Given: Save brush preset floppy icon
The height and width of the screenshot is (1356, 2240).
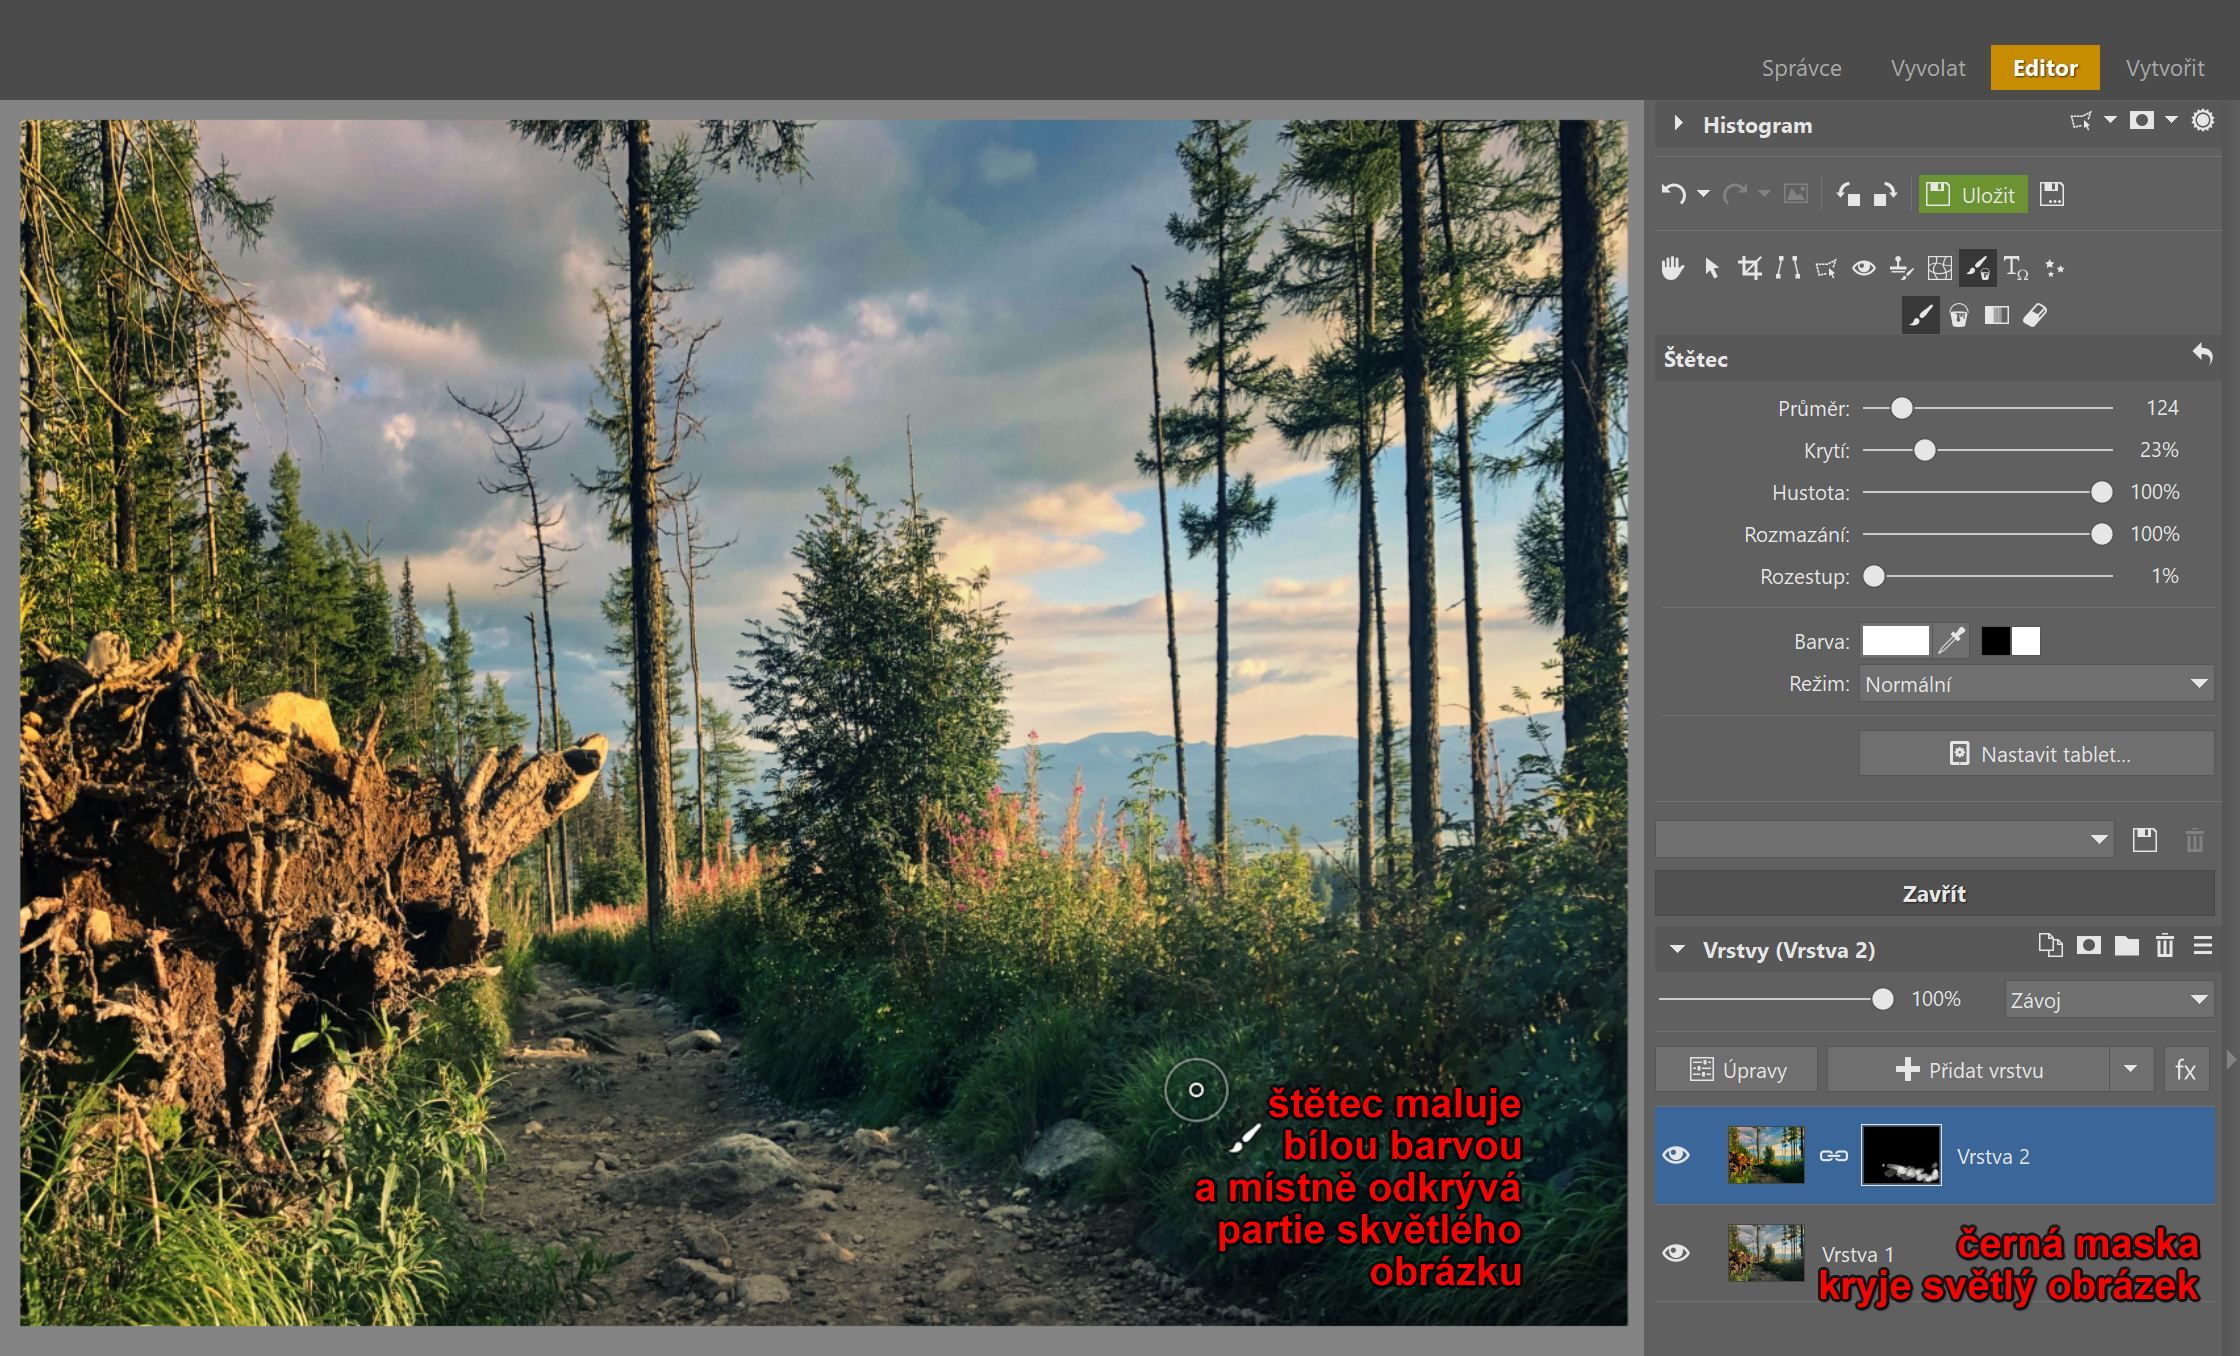Looking at the screenshot, I should pyautogui.click(x=2145, y=840).
